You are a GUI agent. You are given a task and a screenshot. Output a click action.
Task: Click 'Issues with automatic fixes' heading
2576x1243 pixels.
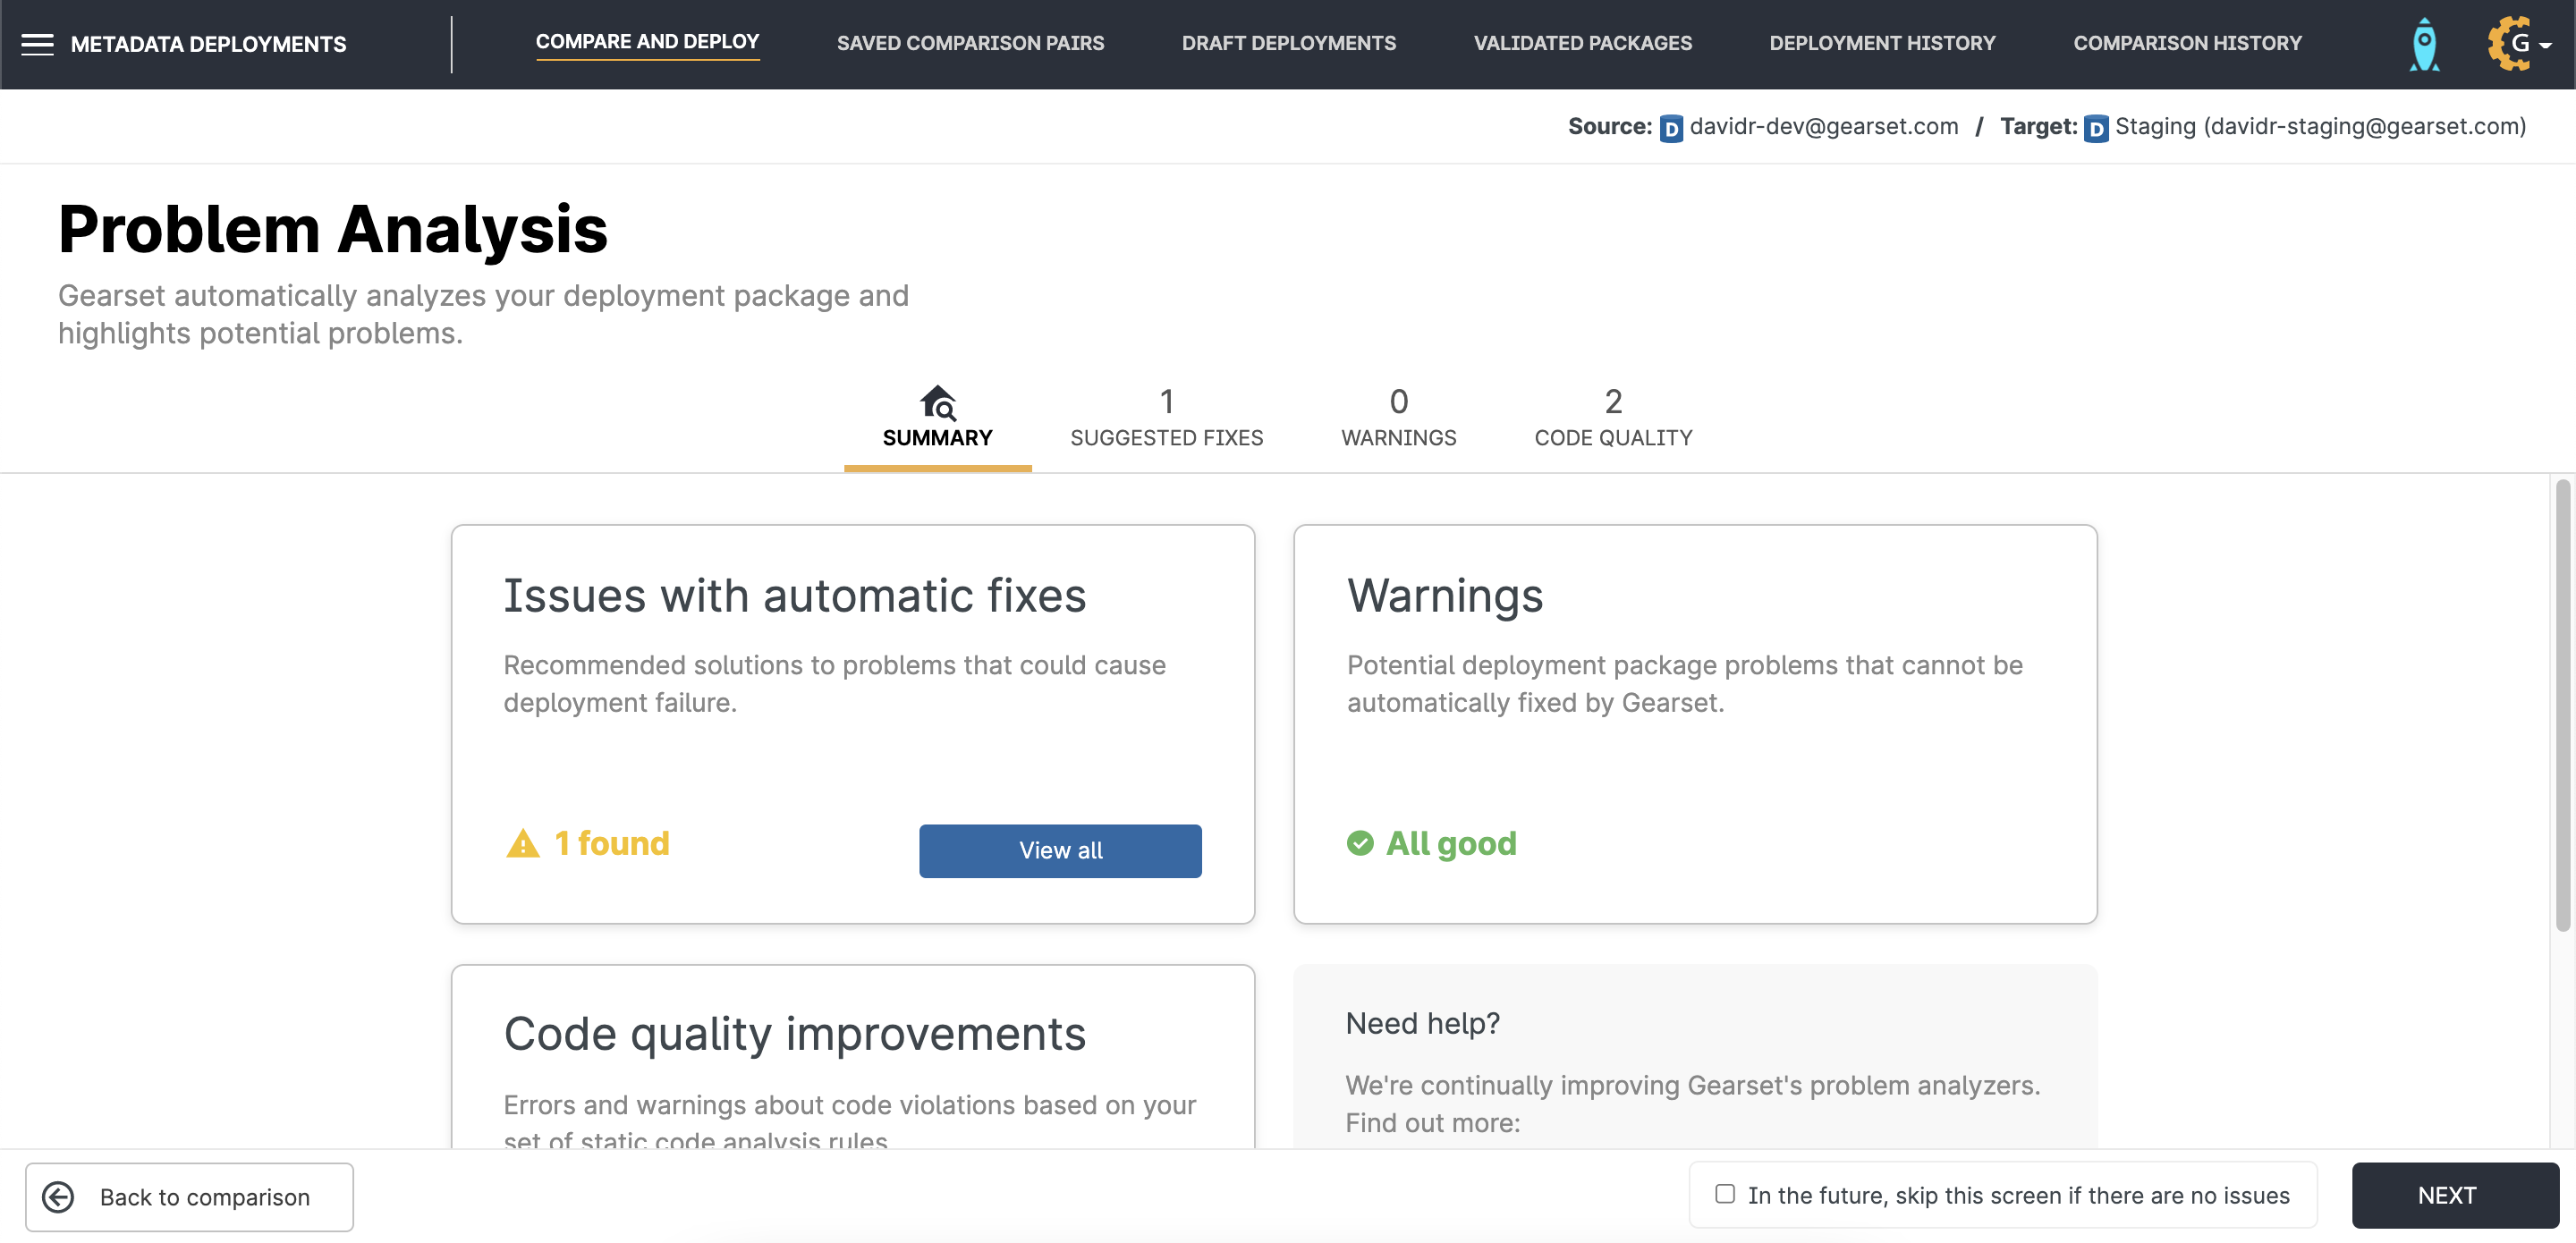[x=794, y=595]
